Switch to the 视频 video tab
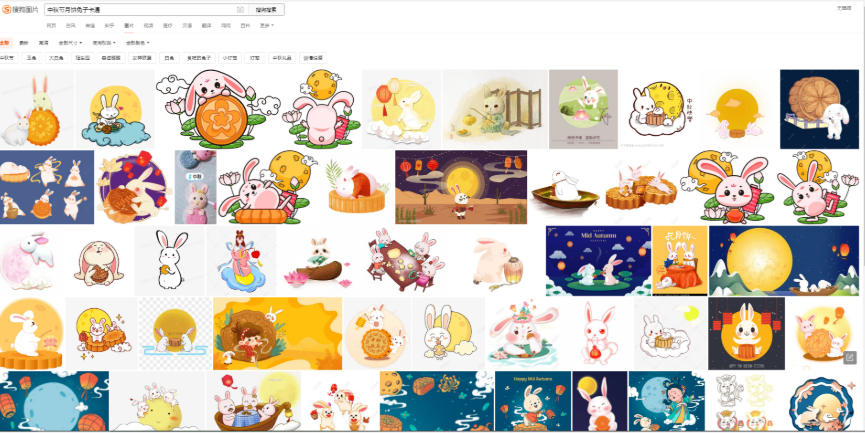This screenshot has width=865, height=433. tap(148, 25)
